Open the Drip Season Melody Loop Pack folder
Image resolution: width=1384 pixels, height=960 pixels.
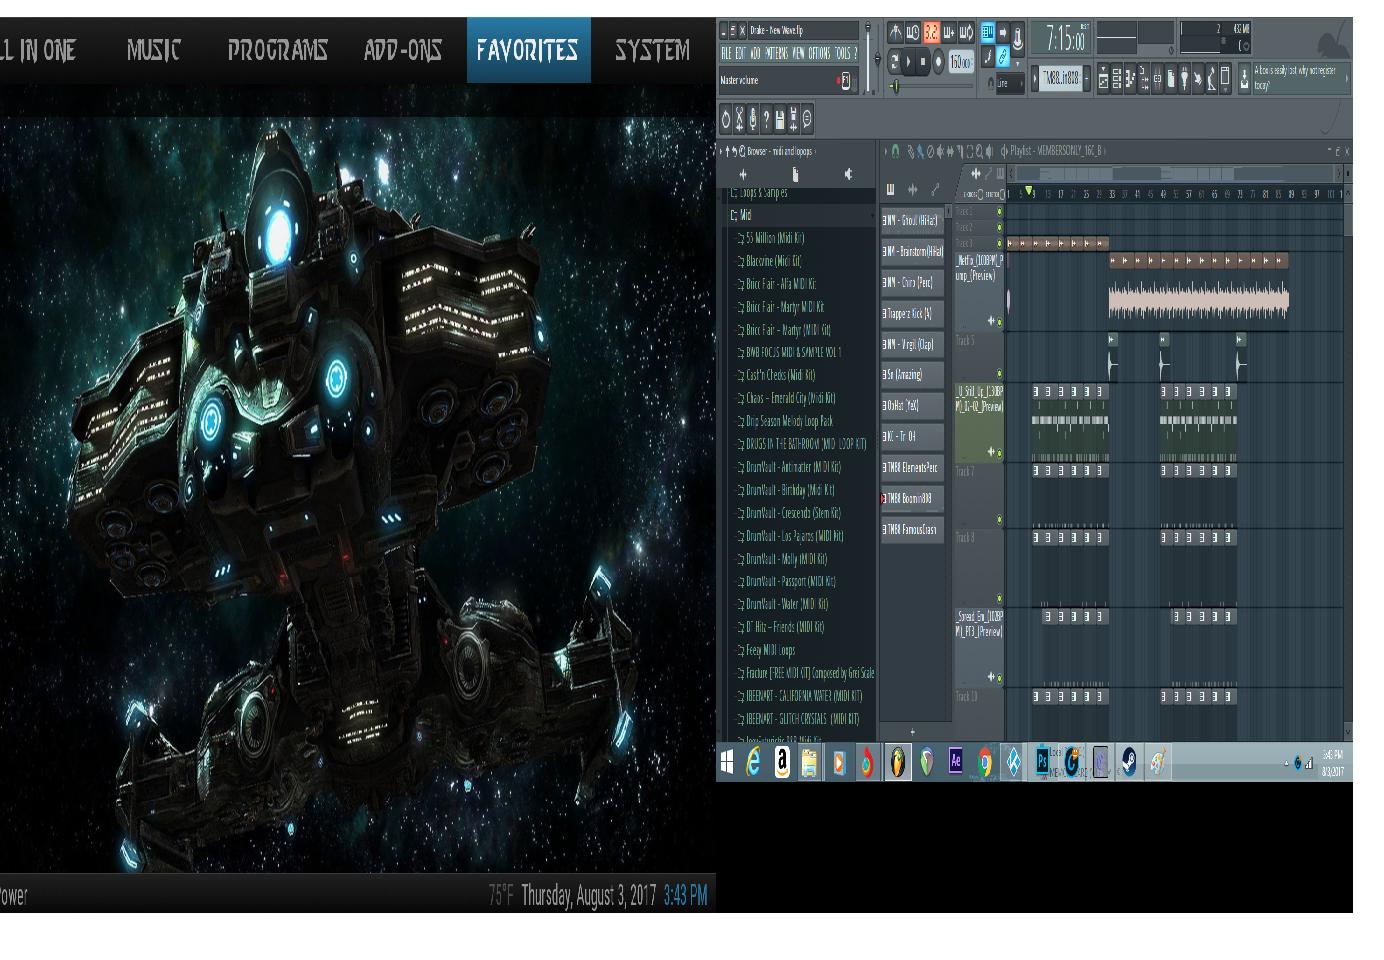coord(789,422)
